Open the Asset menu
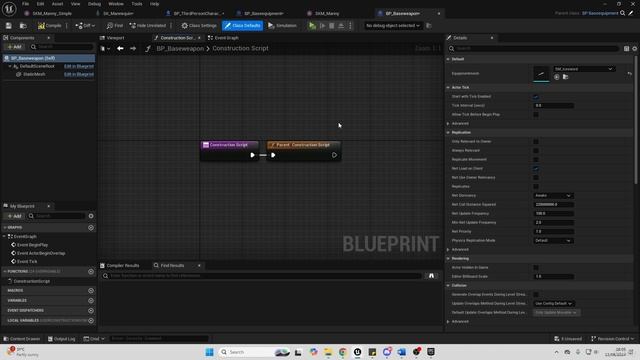Viewport: 640px width, 360px height. pos(57,4)
